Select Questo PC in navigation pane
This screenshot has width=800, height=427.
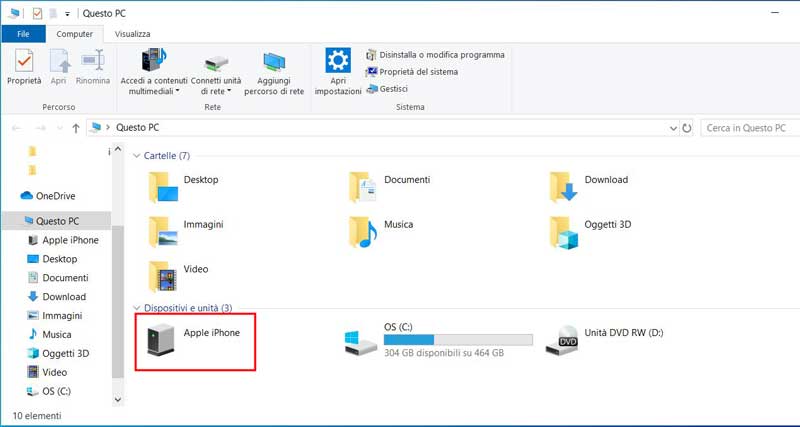click(x=56, y=221)
